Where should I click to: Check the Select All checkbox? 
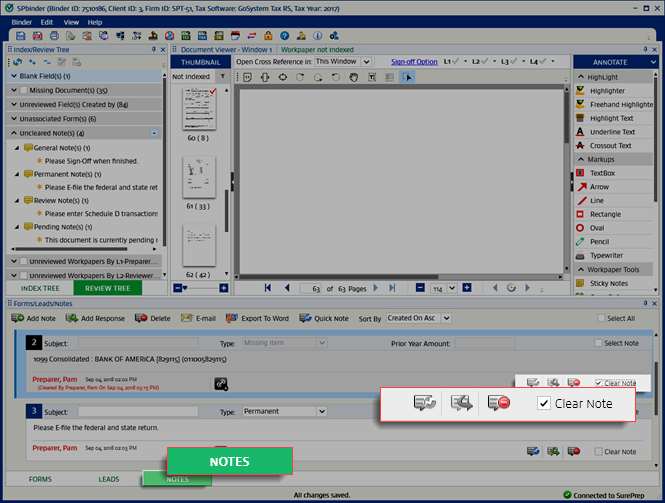point(599,319)
